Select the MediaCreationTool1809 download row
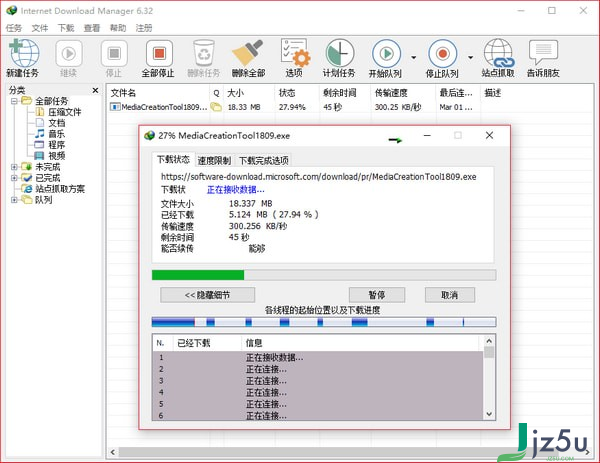This screenshot has width=600, height=463. coord(295,107)
